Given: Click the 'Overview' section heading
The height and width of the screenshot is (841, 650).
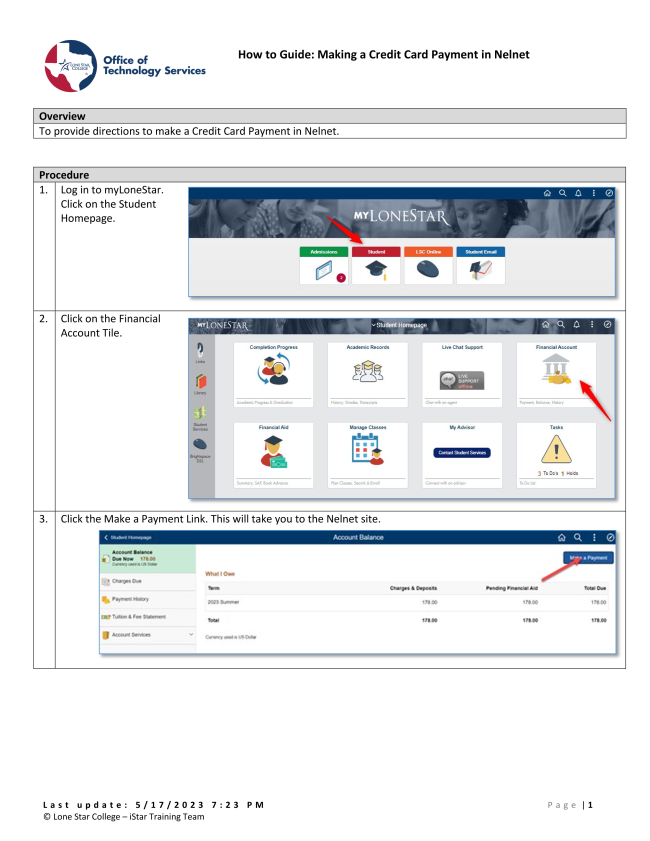Looking at the screenshot, I should click(62, 116).
